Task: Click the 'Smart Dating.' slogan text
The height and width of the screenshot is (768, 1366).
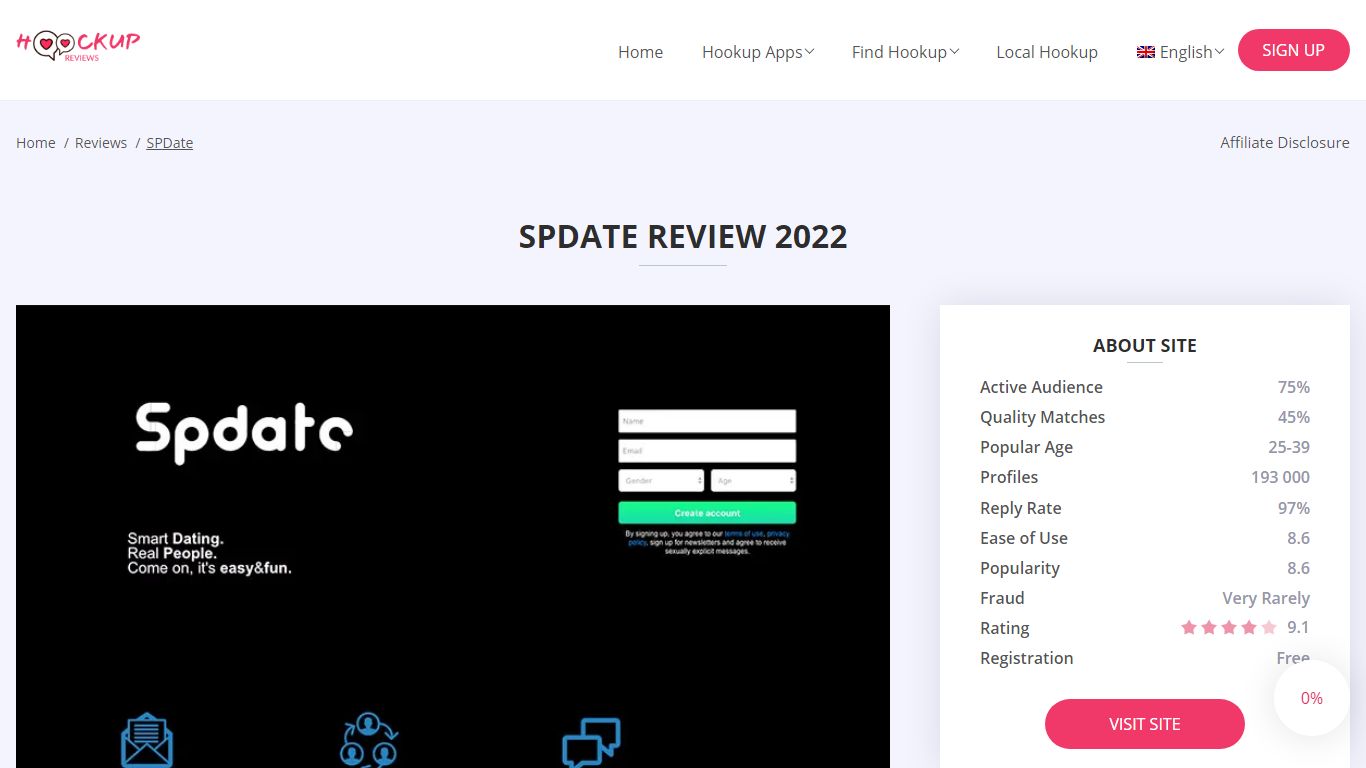Action: (x=176, y=539)
